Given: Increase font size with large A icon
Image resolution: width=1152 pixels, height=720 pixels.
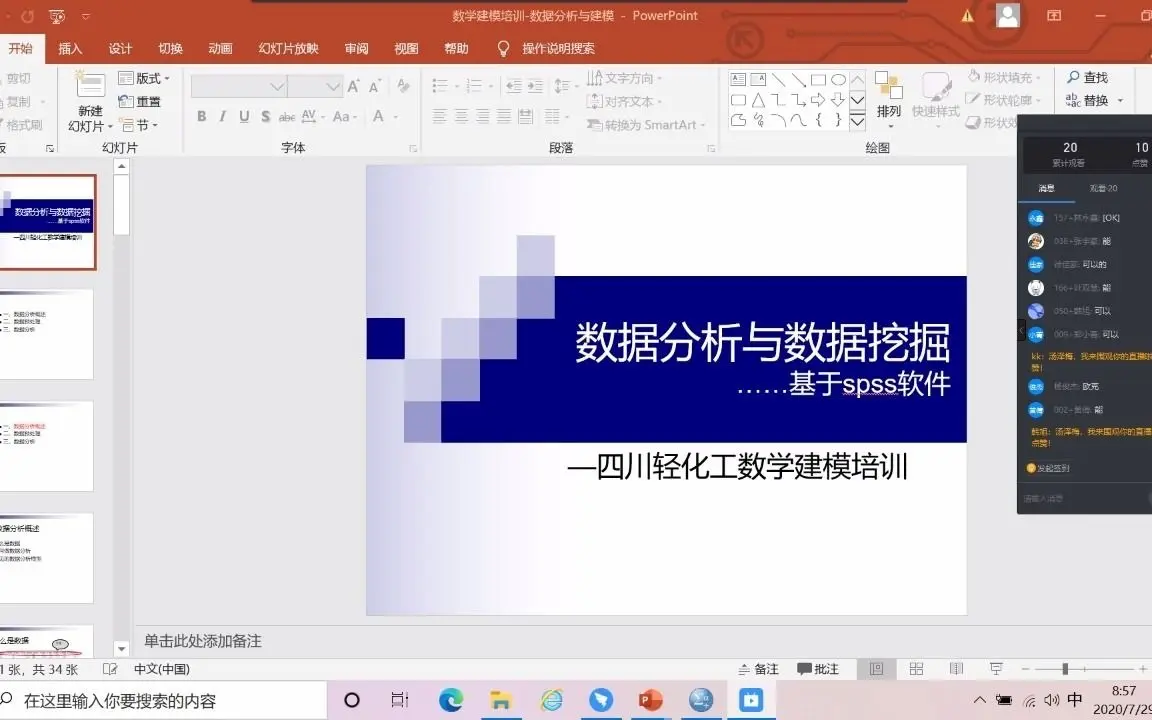Looking at the screenshot, I should [353, 86].
